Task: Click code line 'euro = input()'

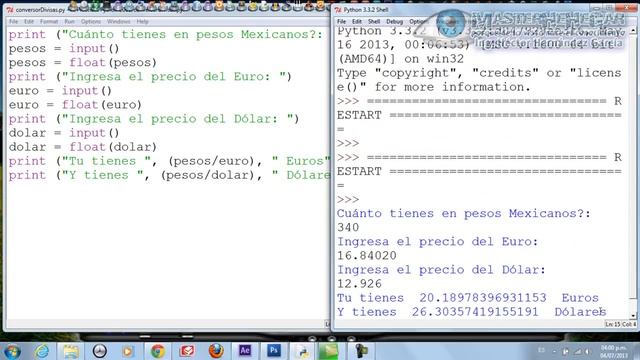Action: (60, 91)
